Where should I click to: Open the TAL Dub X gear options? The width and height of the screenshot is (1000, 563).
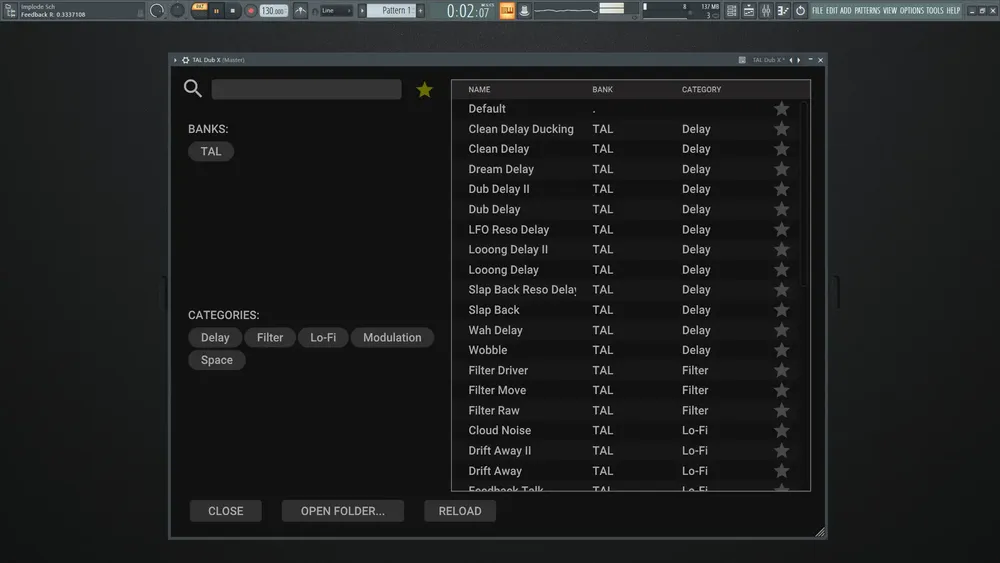pyautogui.click(x=186, y=60)
